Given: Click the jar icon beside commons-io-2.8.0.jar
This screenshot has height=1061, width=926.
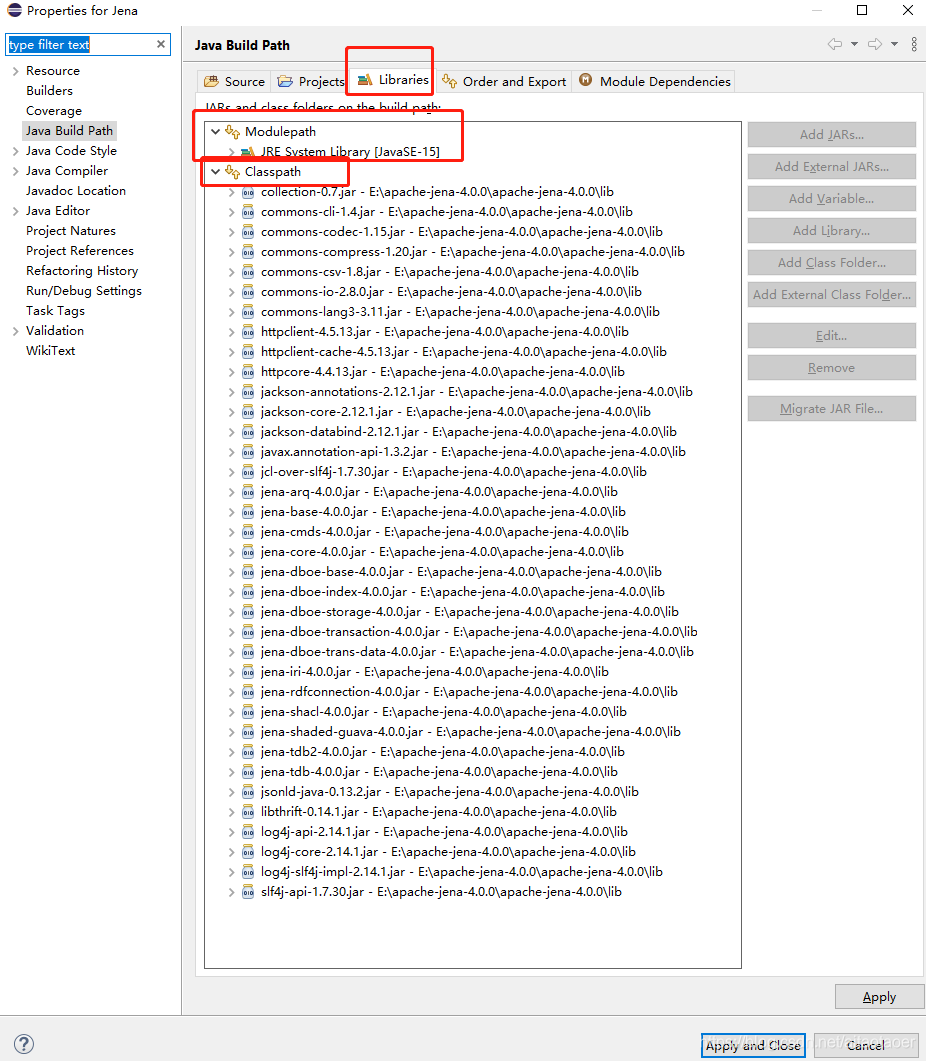Looking at the screenshot, I should [x=248, y=292].
